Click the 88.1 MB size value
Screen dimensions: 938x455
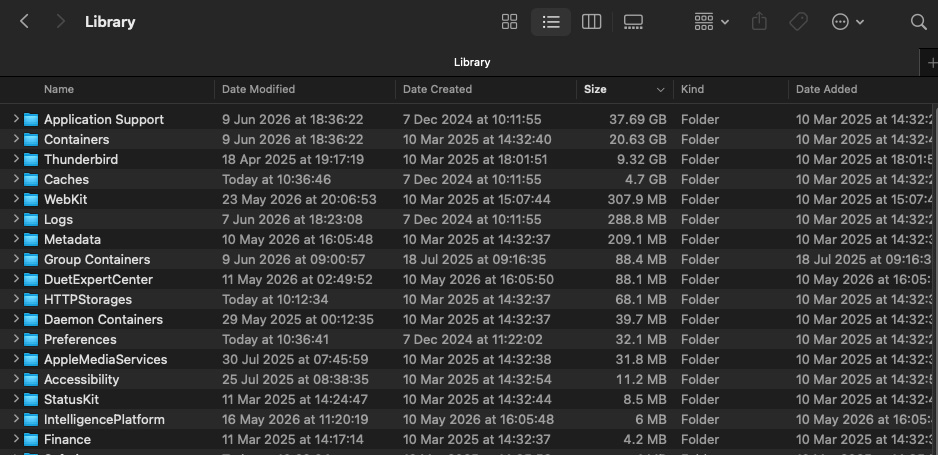[x=641, y=280]
